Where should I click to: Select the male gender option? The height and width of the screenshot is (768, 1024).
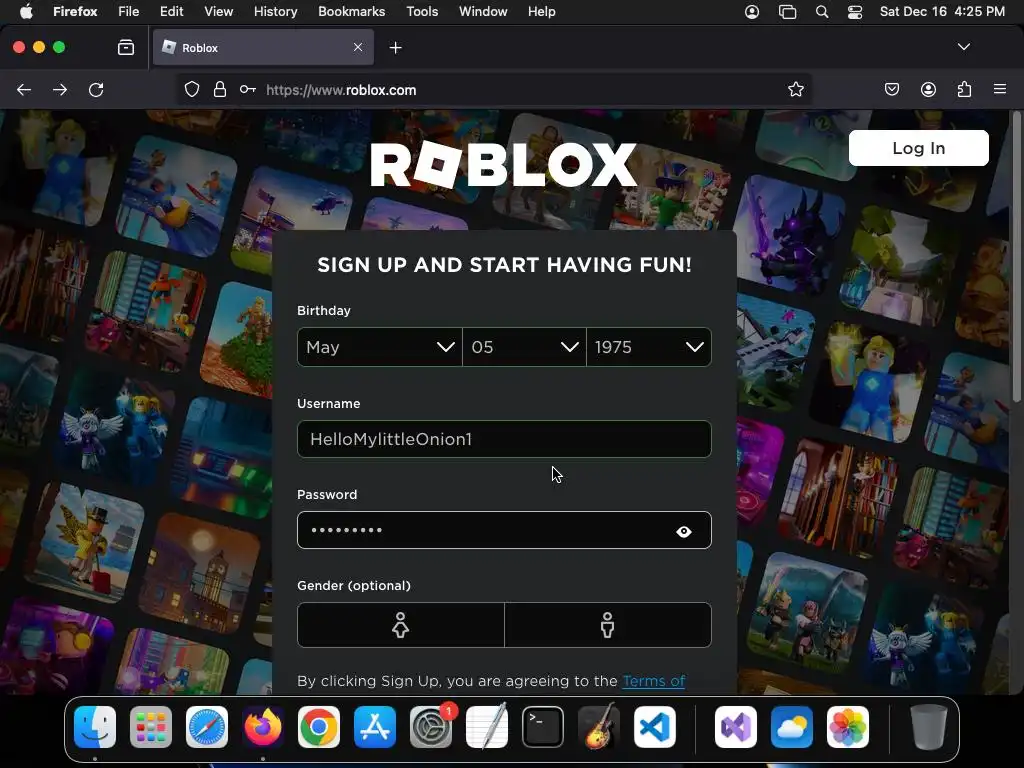[607, 625]
